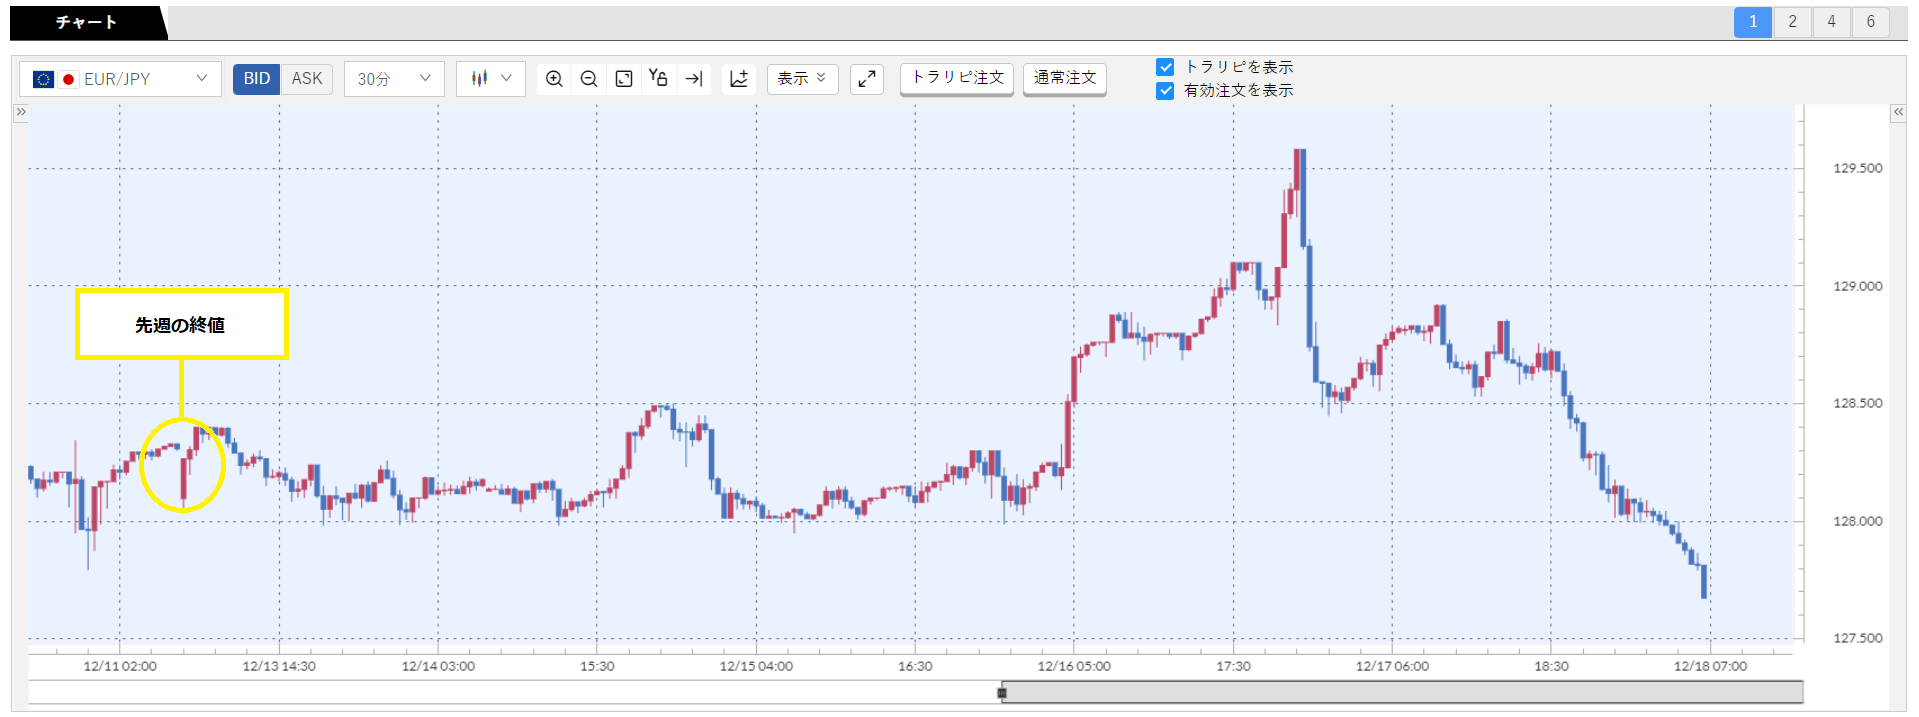The width and height of the screenshot is (1919, 717).
Task: Expand the left side panel
Action: (x=20, y=112)
